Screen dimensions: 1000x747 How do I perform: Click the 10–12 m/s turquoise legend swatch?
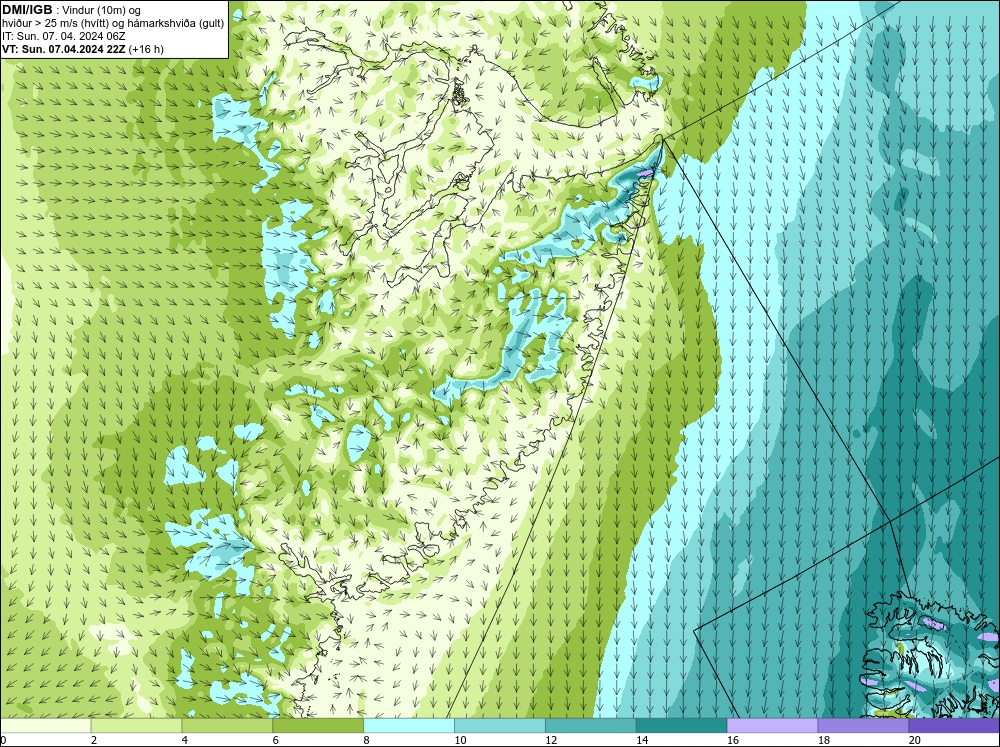click(x=500, y=726)
